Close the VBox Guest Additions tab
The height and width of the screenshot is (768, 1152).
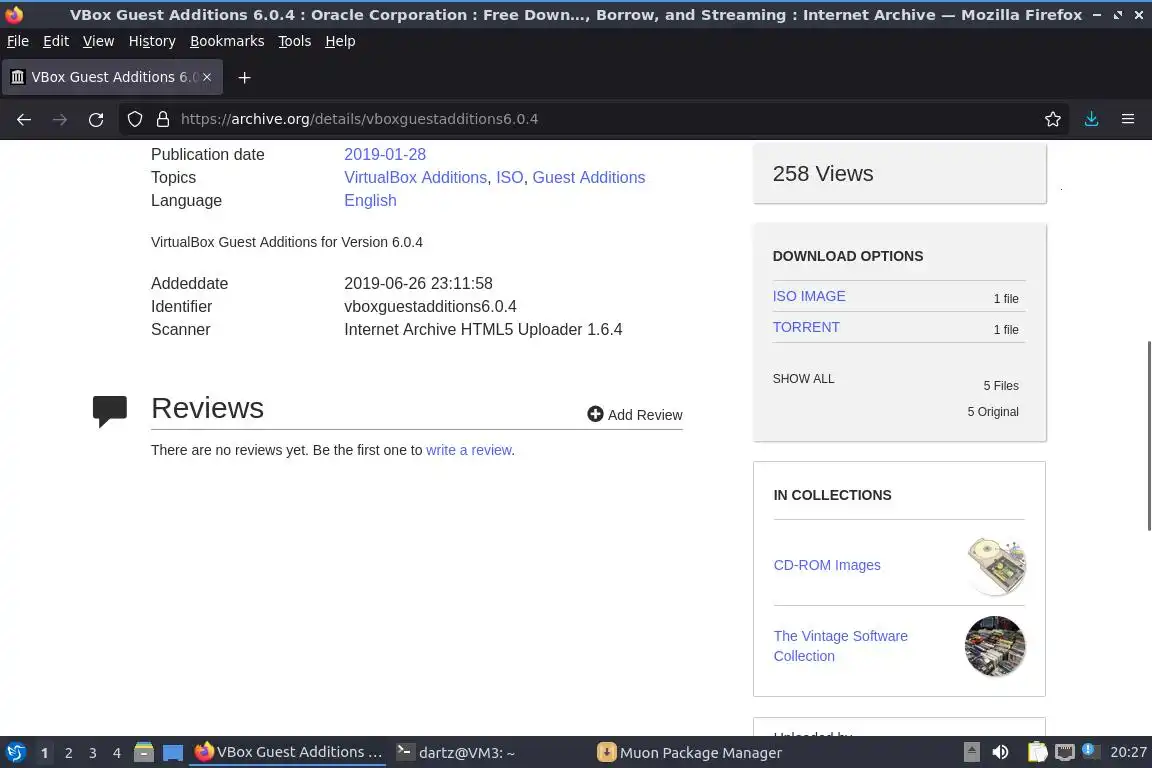click(207, 77)
